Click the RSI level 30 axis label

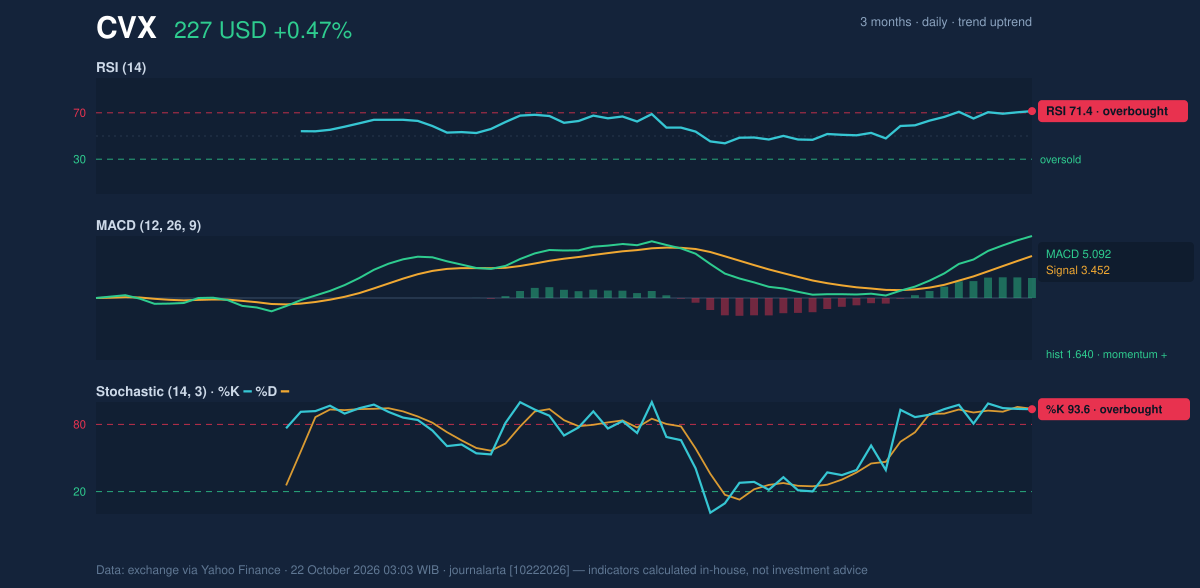pos(79,159)
